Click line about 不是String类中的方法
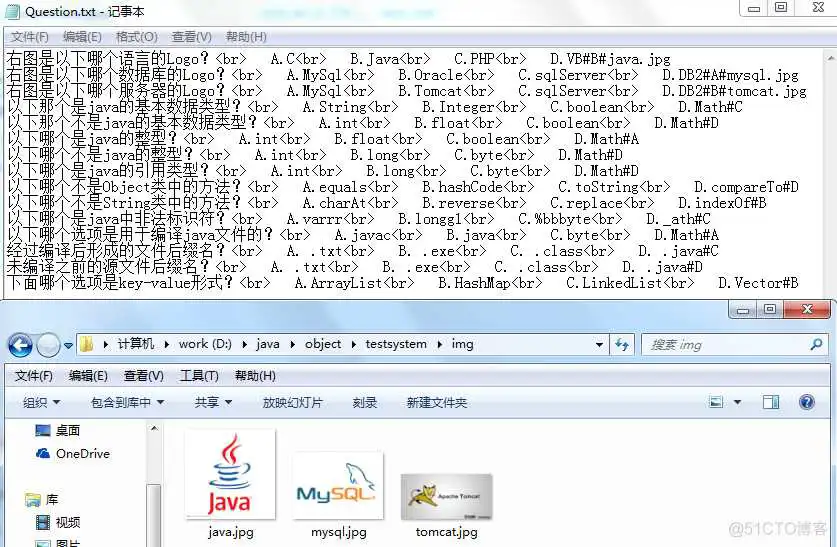Image resolution: width=837 pixels, height=547 pixels. pyautogui.click(x=386, y=203)
